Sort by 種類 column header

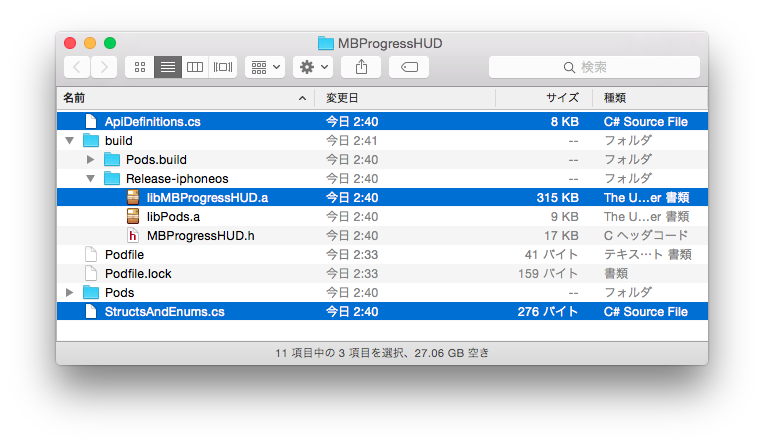[x=650, y=98]
